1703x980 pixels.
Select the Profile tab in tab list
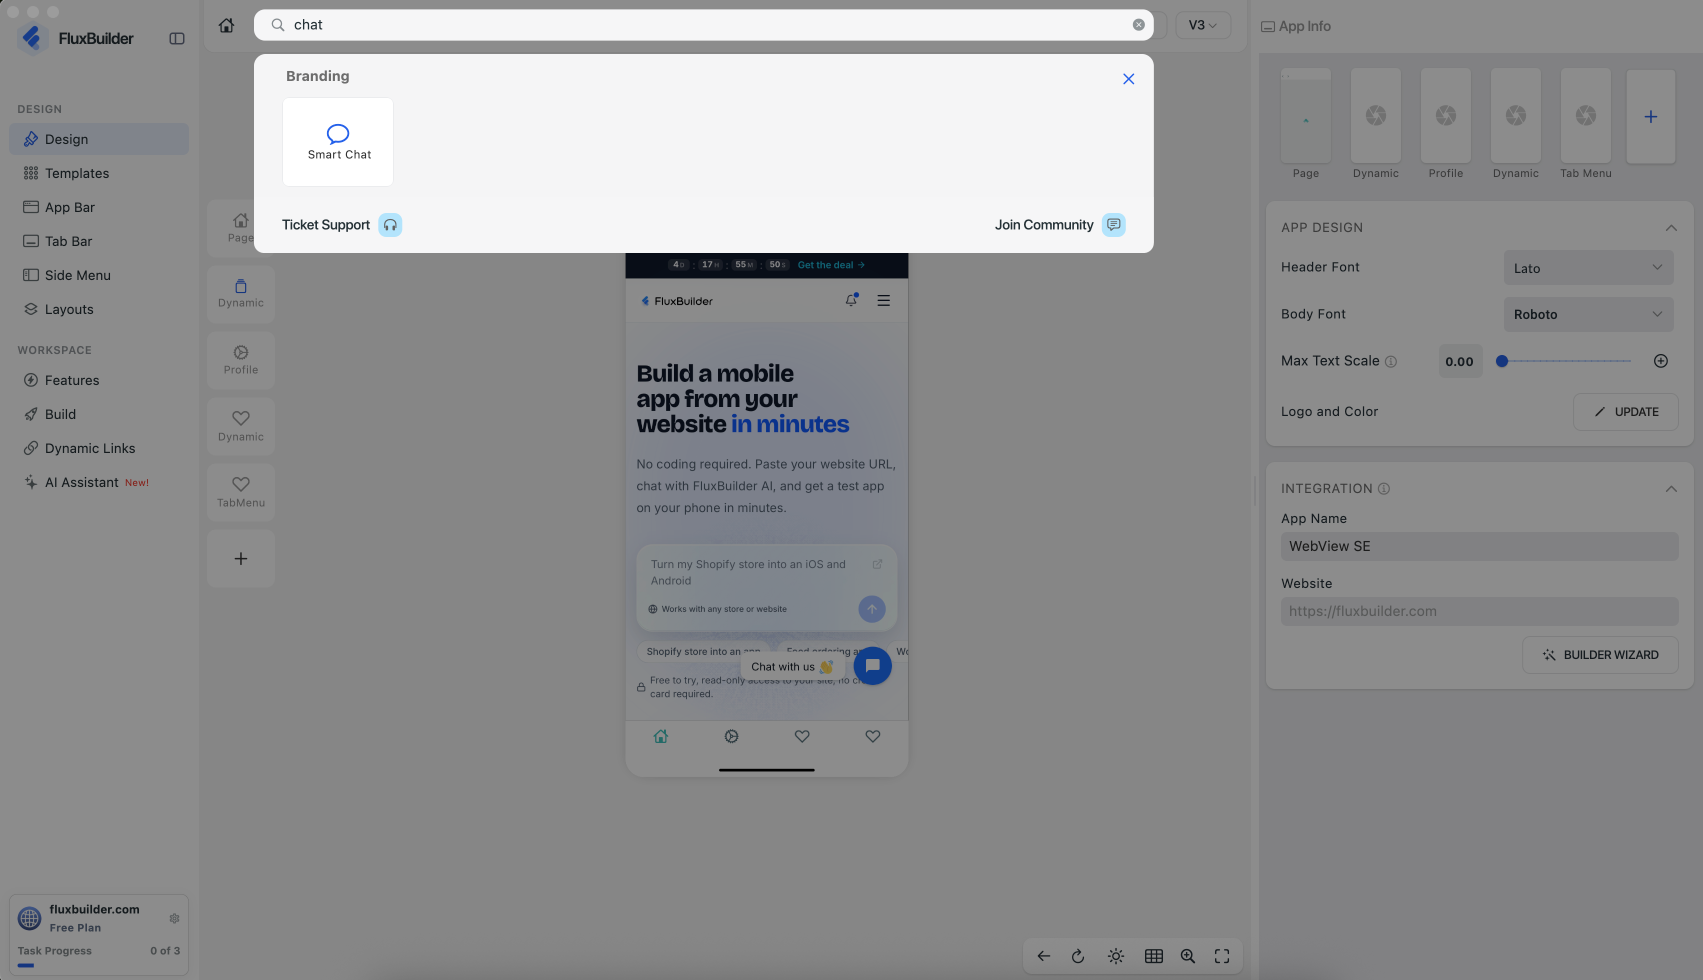[x=241, y=360]
